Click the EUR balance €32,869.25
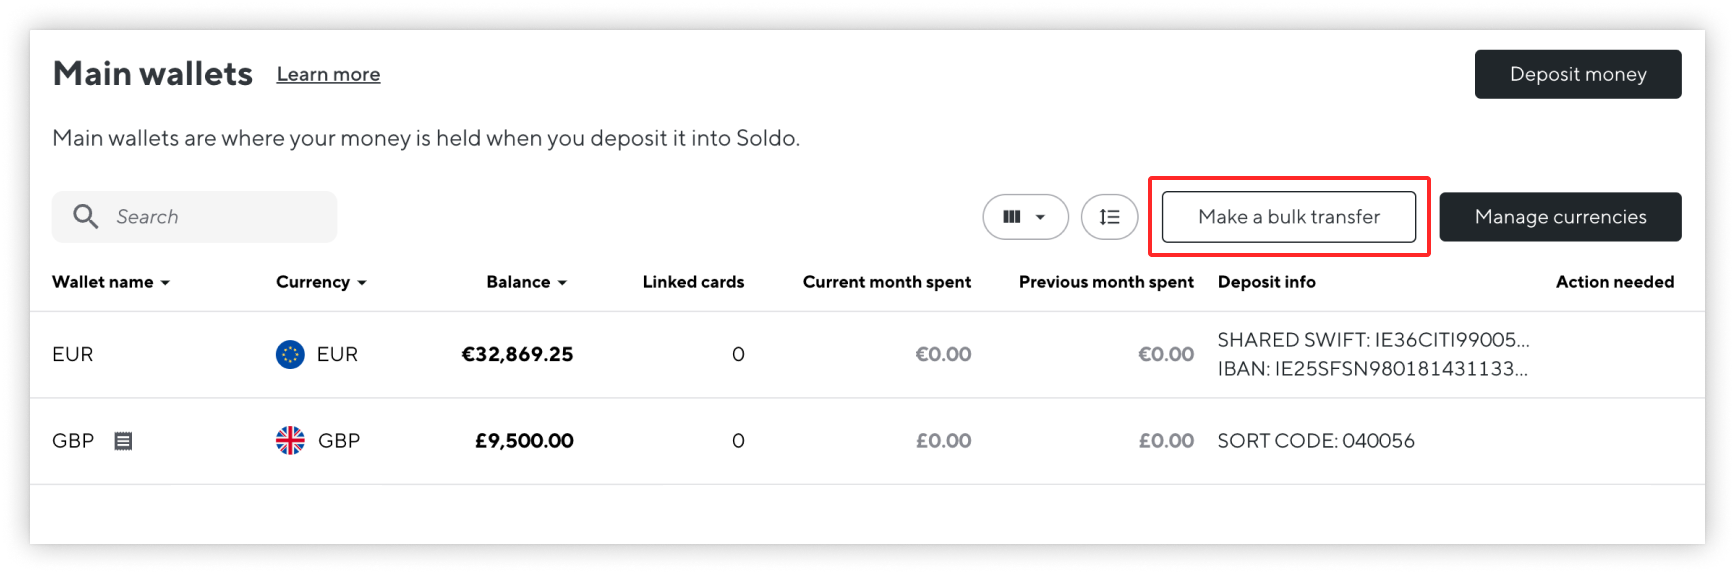This screenshot has width=1735, height=574. pos(517,354)
